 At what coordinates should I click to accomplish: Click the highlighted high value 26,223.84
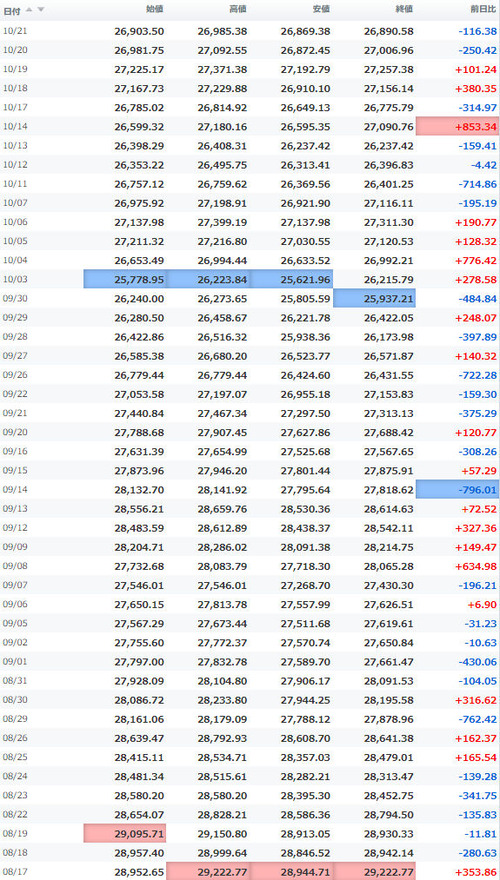pos(208,279)
